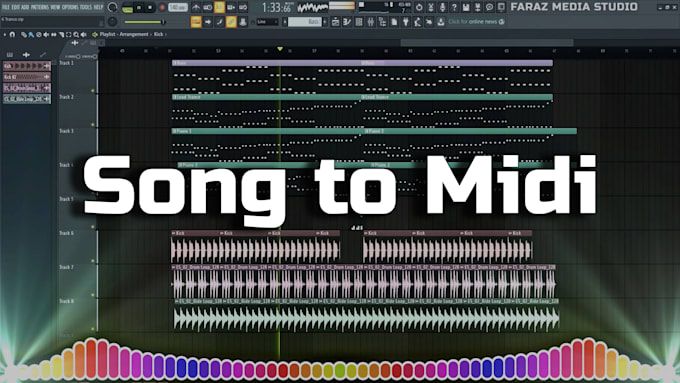Click the undo circular arrow icon

click(x=419, y=7)
